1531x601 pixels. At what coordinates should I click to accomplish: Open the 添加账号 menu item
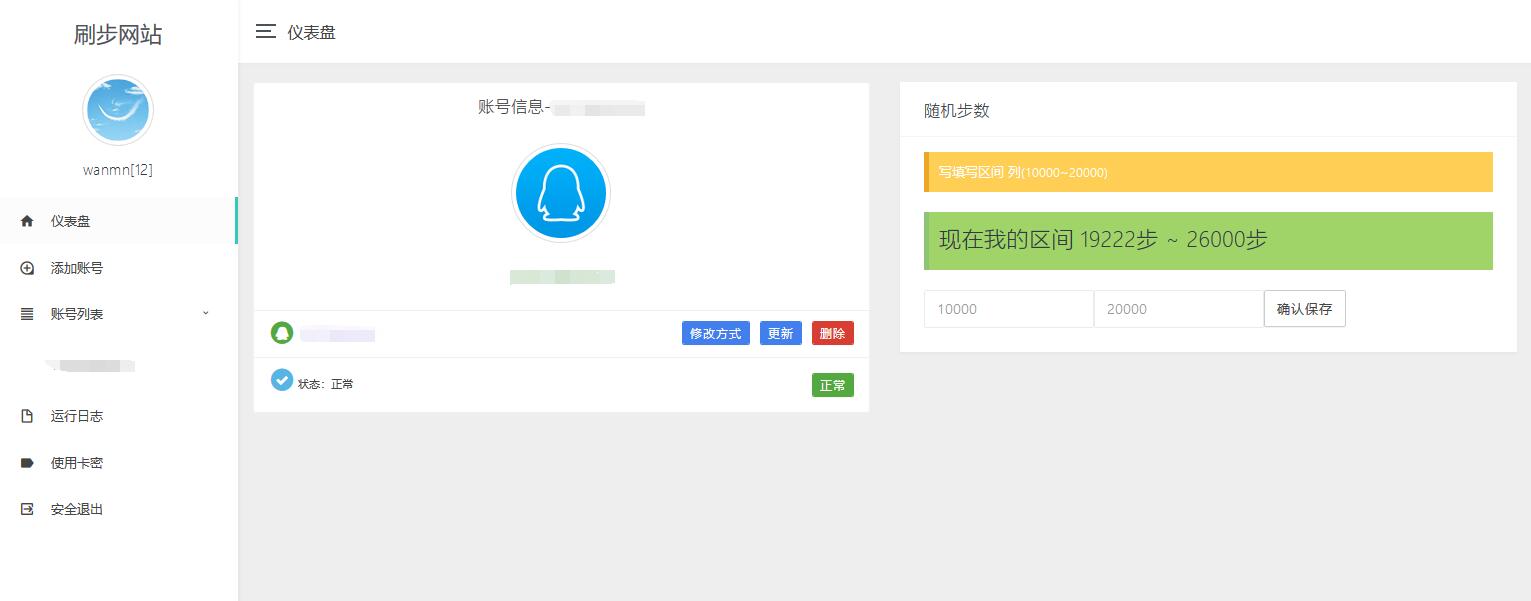[77, 268]
